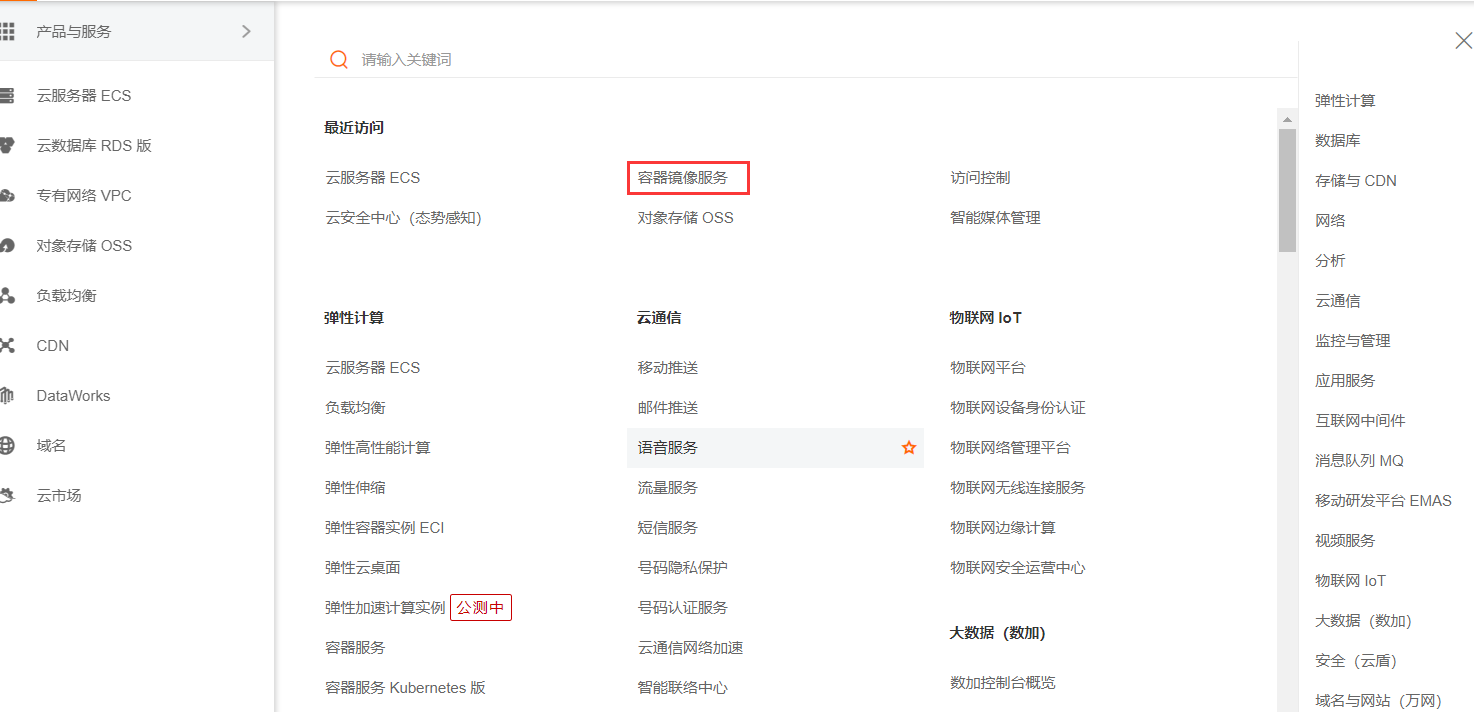This screenshot has width=1474, height=712.
Task: Open 访问控制 link
Action: [980, 178]
